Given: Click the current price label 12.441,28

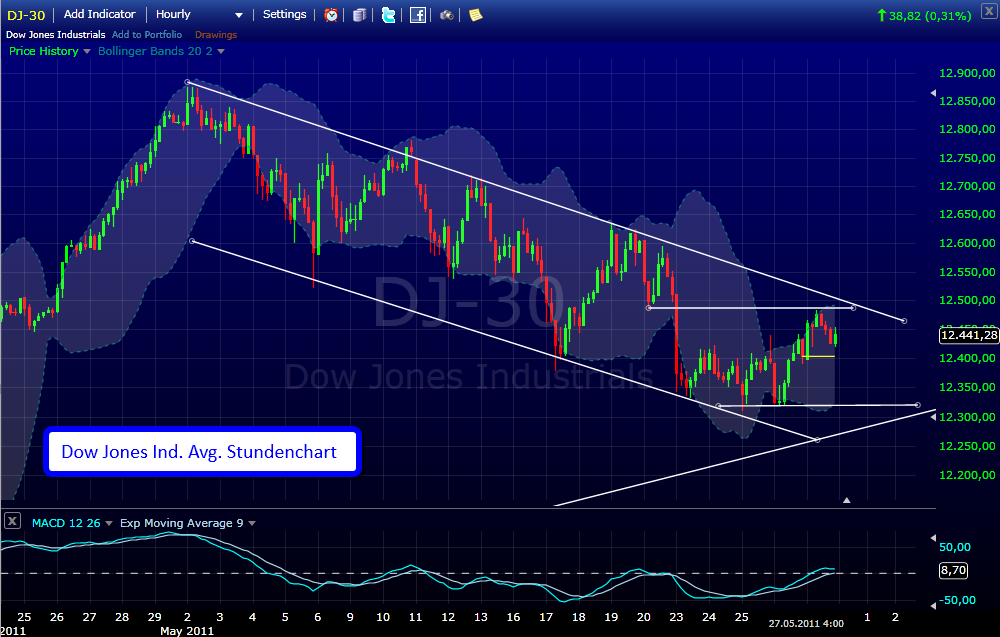Looking at the screenshot, I should [x=969, y=335].
